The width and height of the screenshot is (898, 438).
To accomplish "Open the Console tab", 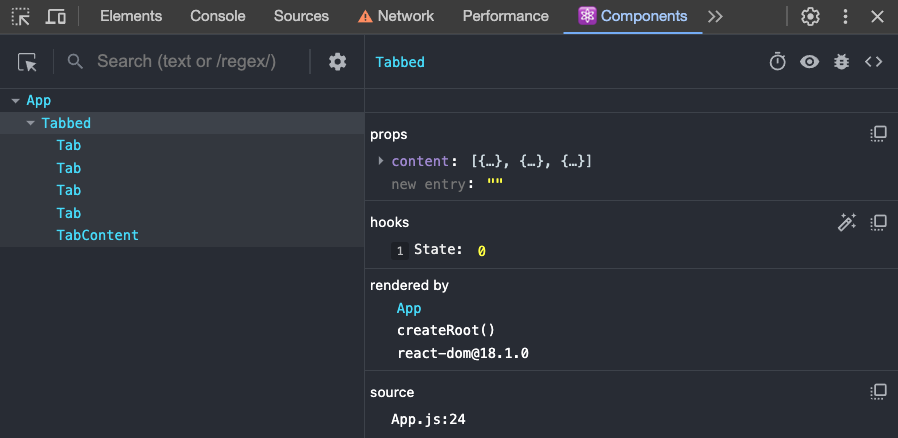I will 218,17.
